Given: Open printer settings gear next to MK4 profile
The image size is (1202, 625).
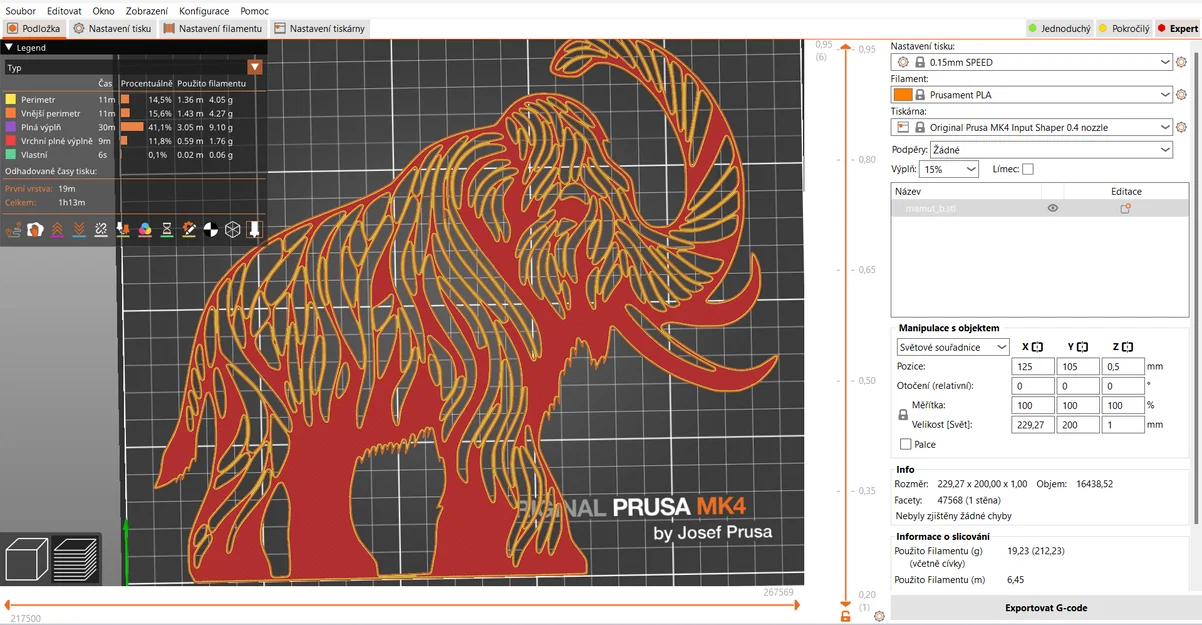Looking at the screenshot, I should (1181, 128).
